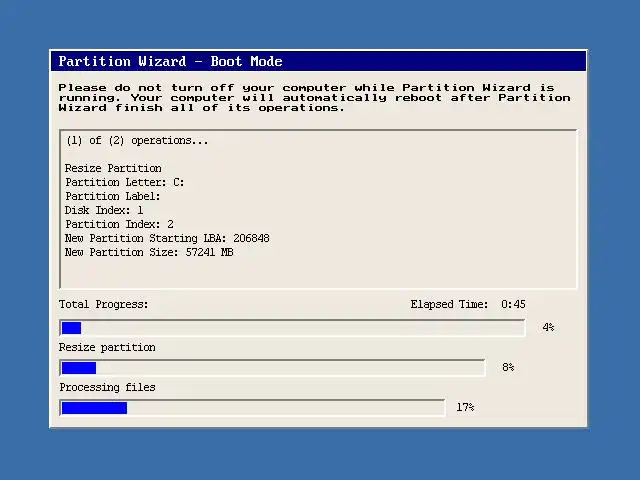Click the 'Total Progress:' label
The height and width of the screenshot is (480, 640).
coord(103,304)
